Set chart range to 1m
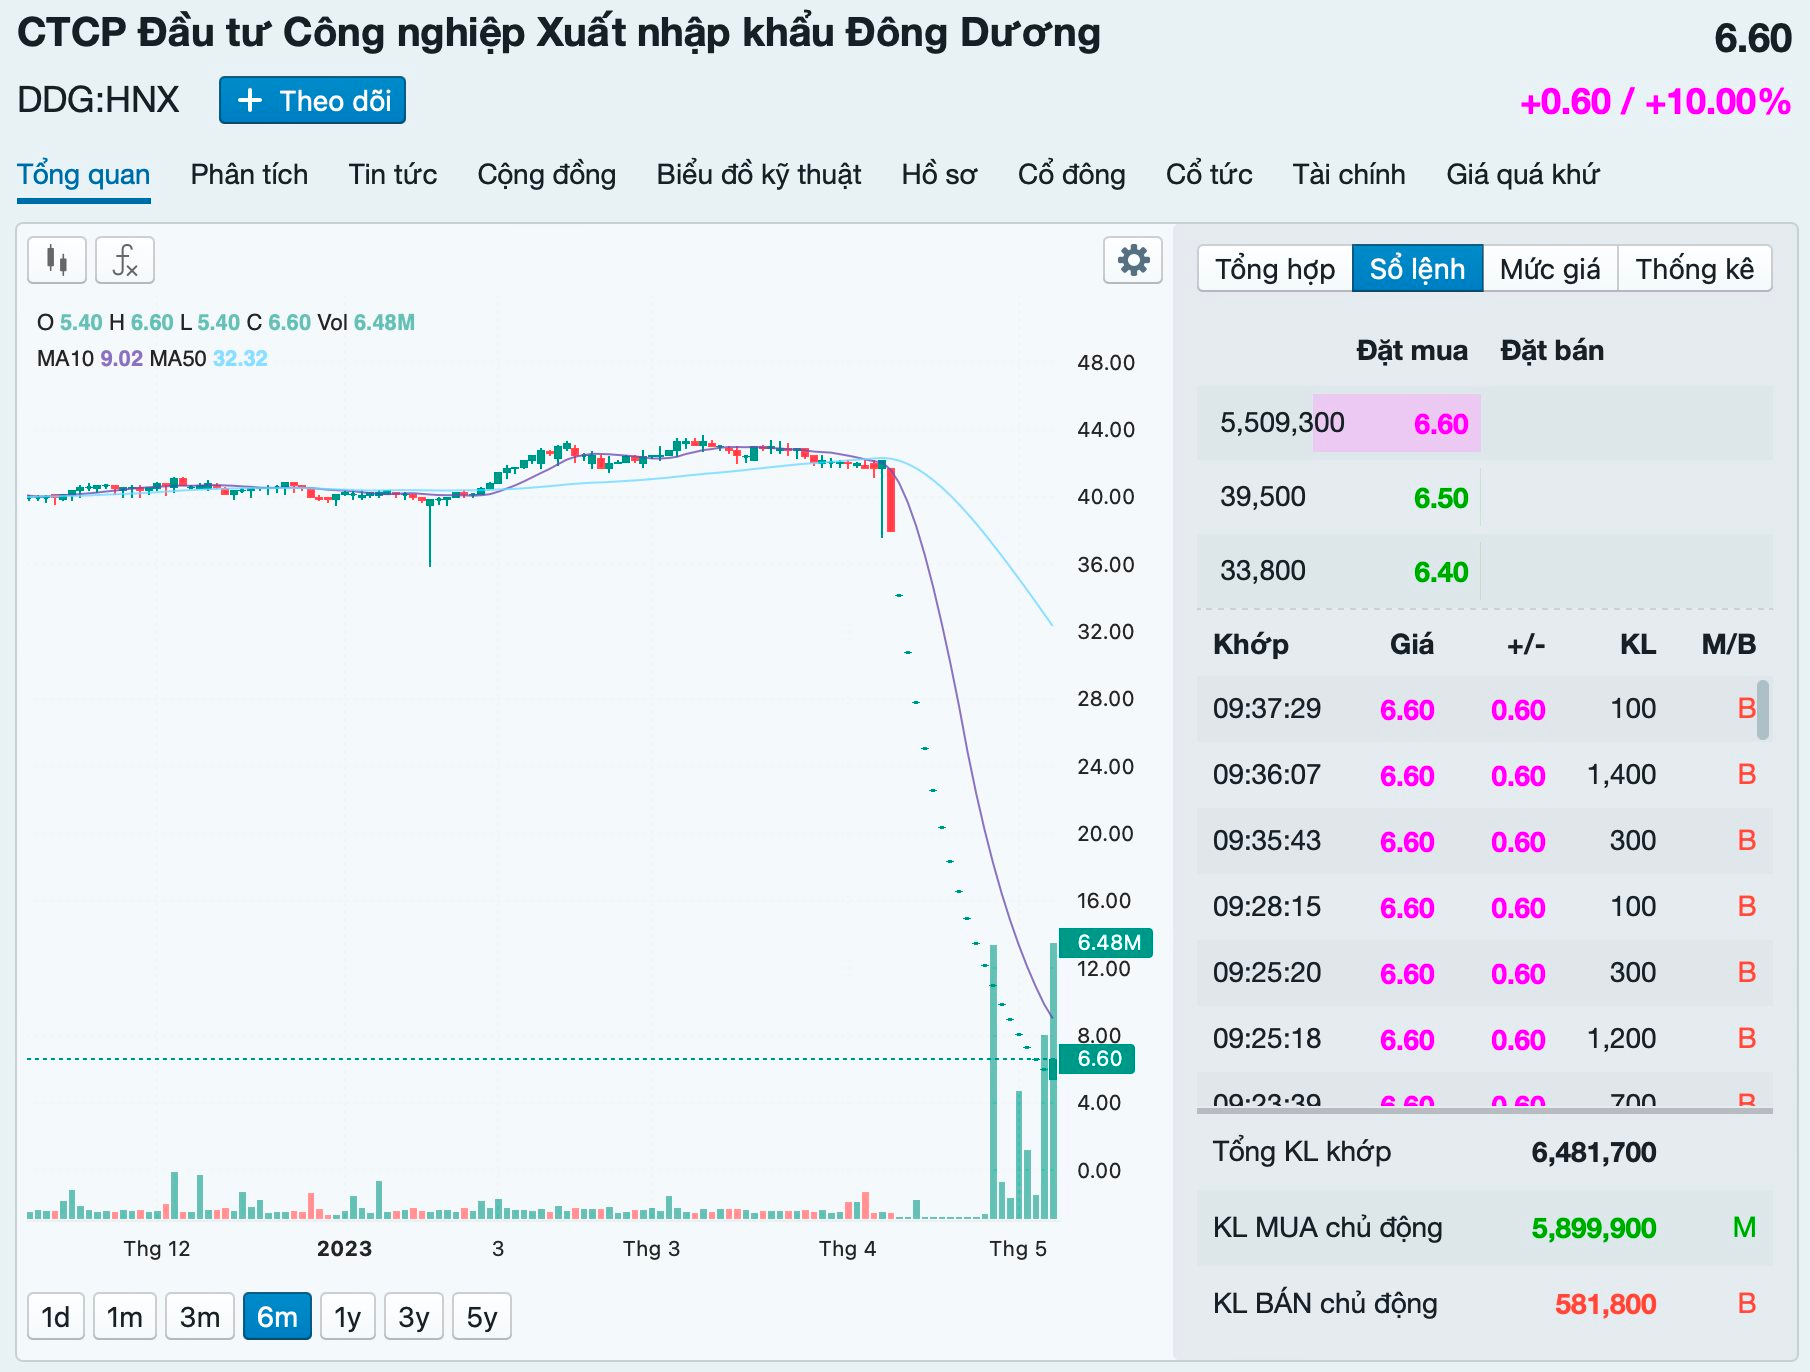Image resolution: width=1810 pixels, height=1372 pixels. (x=125, y=1317)
